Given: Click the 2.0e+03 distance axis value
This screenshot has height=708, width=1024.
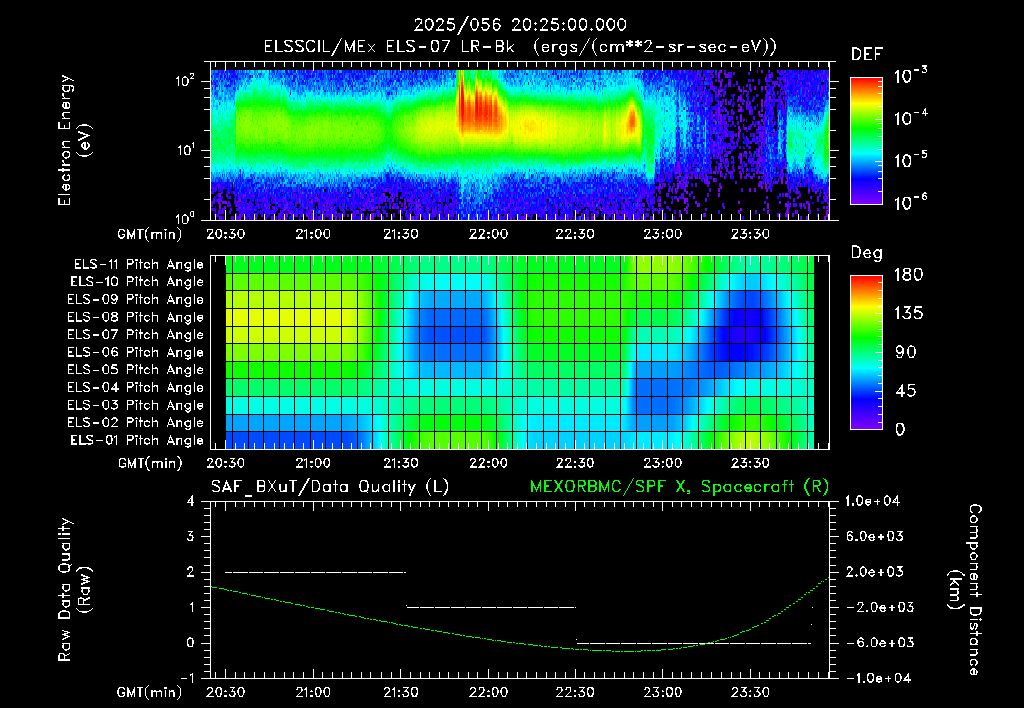Looking at the screenshot, I should pos(874,571).
